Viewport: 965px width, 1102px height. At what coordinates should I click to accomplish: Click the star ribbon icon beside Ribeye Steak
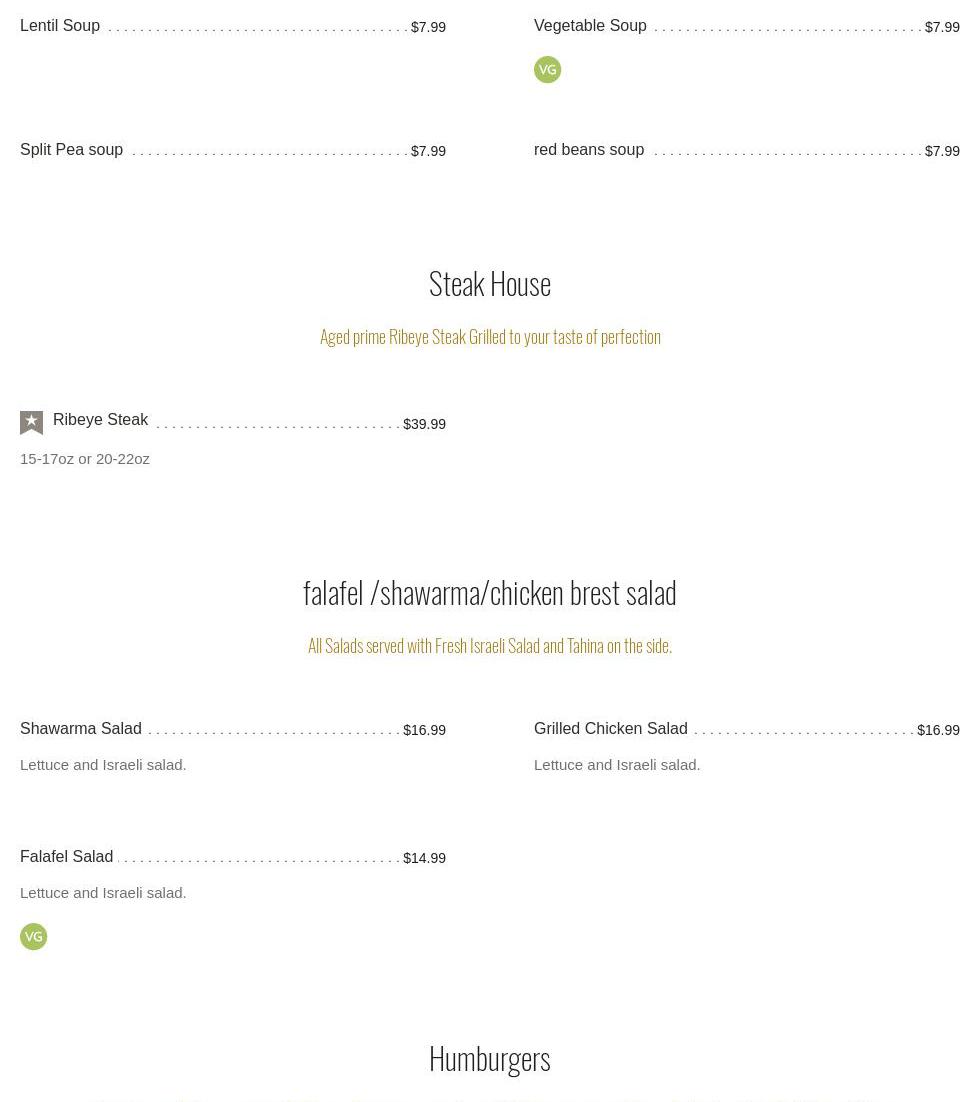32,422
